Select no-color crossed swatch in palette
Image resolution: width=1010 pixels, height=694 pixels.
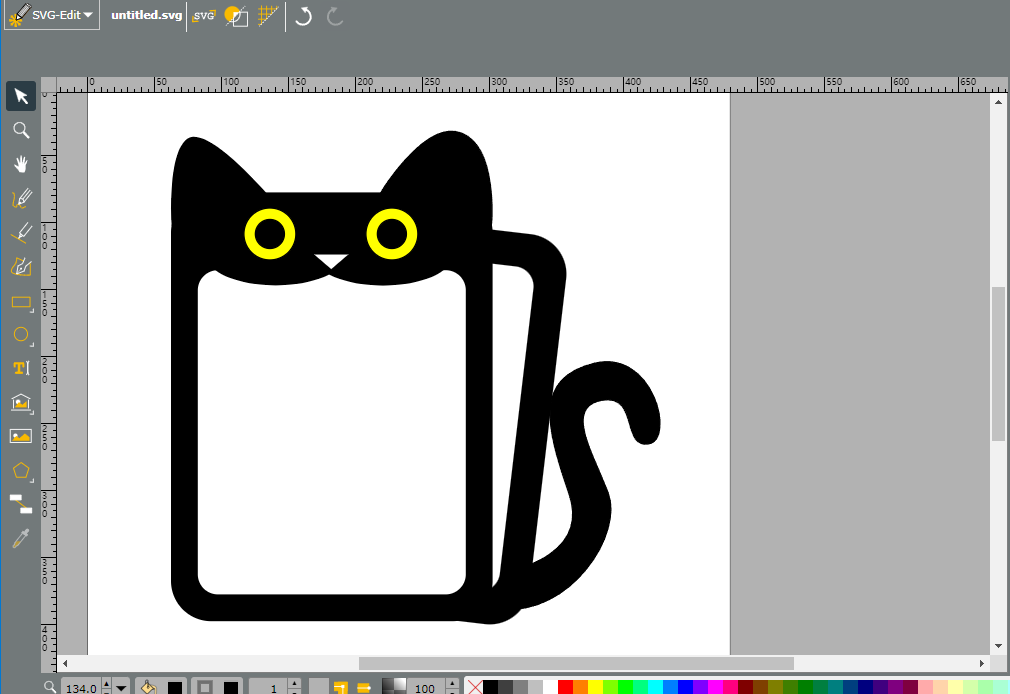(x=475, y=687)
